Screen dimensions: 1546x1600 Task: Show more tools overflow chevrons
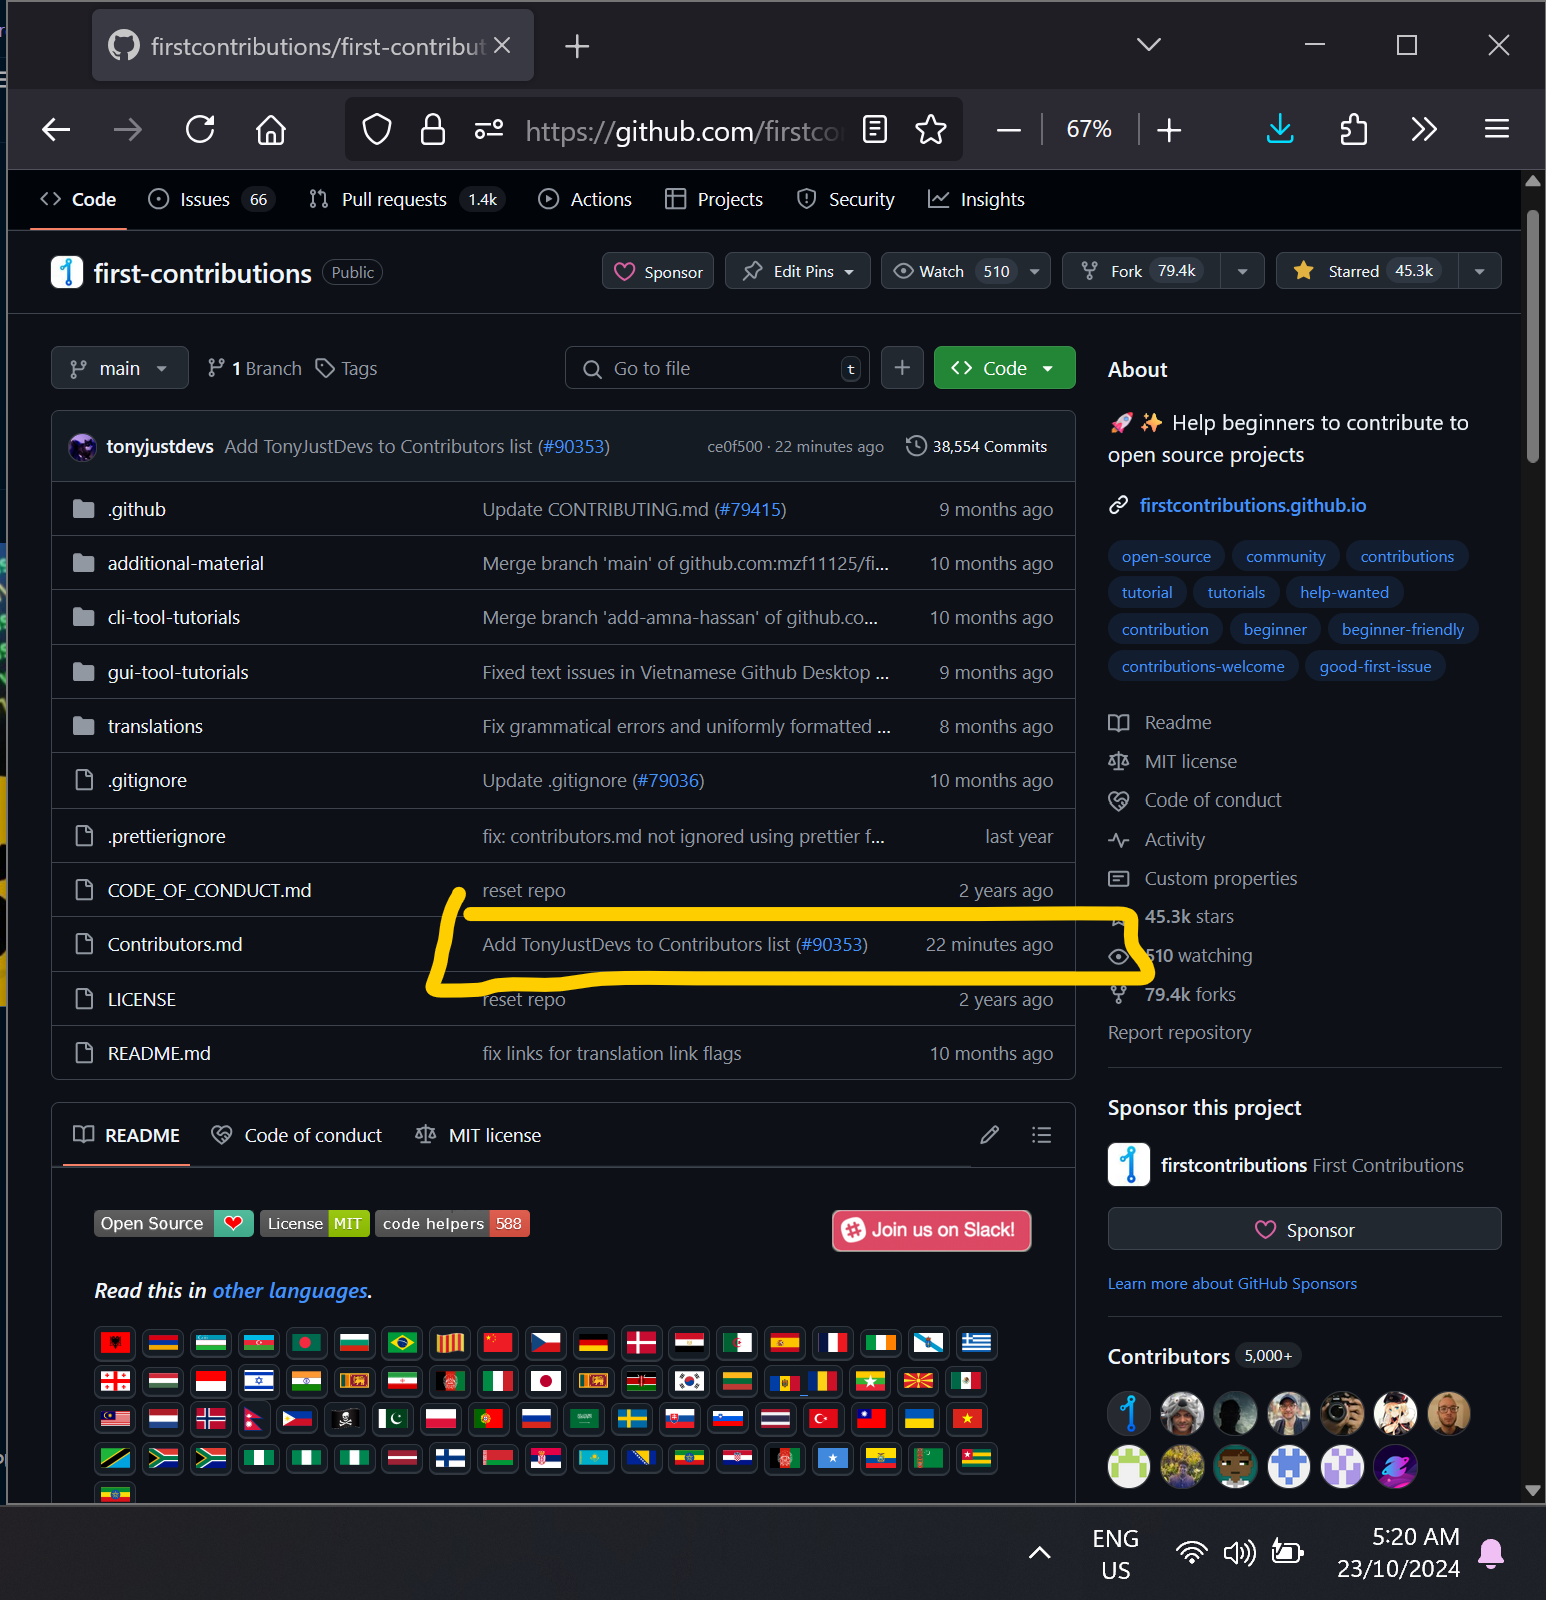point(1424,129)
